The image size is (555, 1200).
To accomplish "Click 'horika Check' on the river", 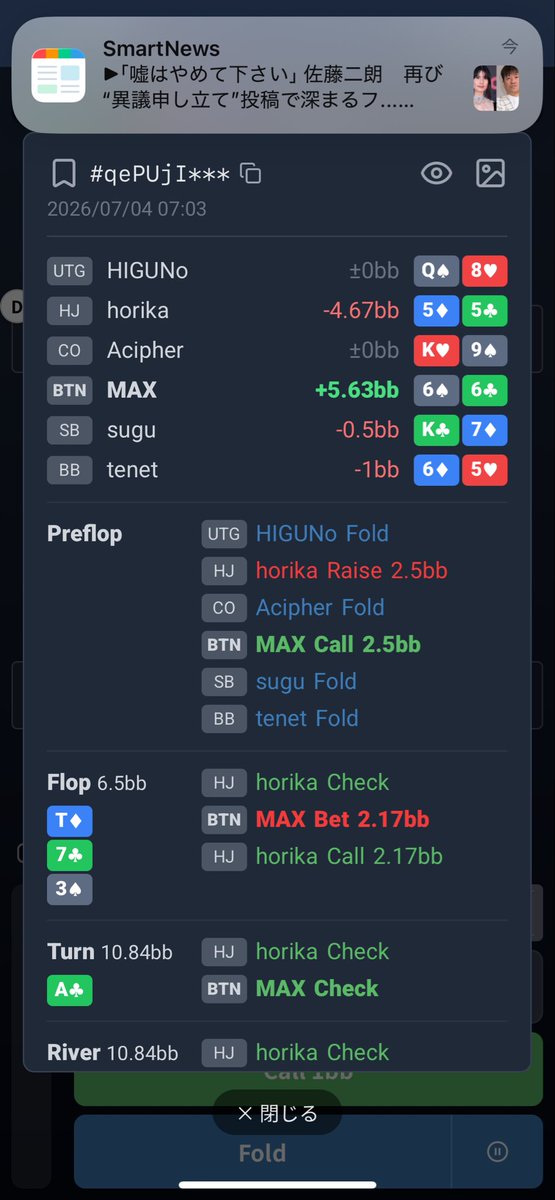I will 322,1052.
